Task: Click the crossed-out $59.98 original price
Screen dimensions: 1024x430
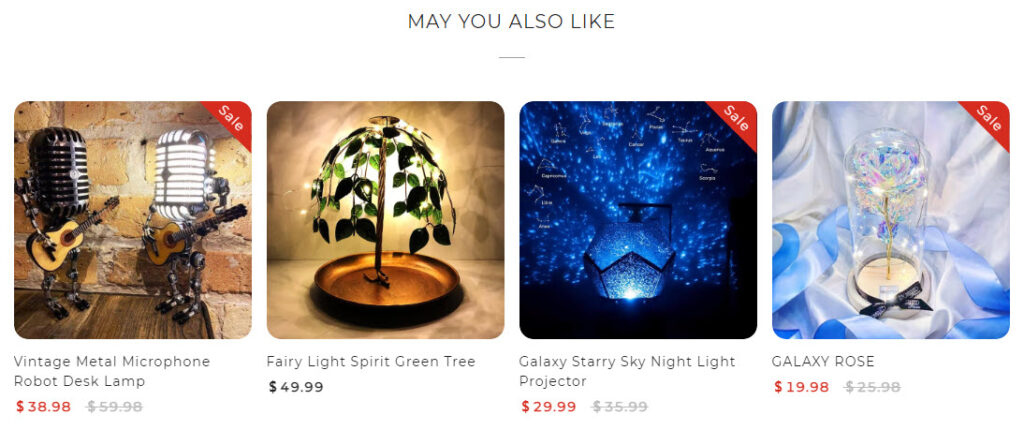Action: click(x=114, y=406)
